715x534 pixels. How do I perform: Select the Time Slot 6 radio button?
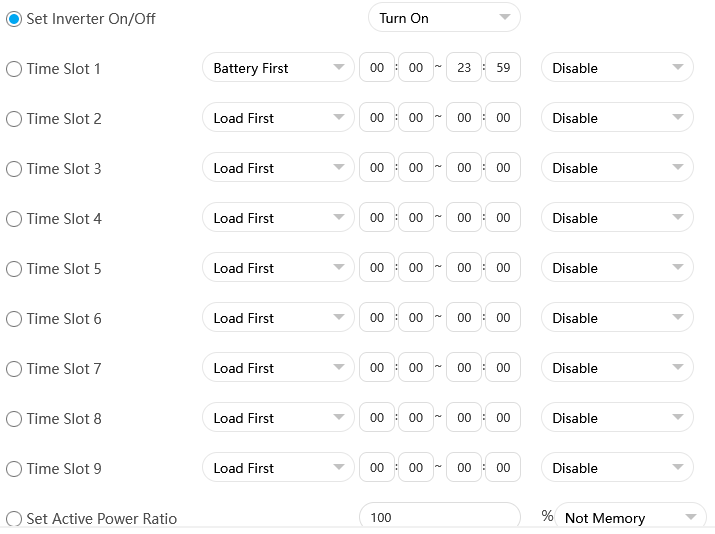tap(14, 319)
